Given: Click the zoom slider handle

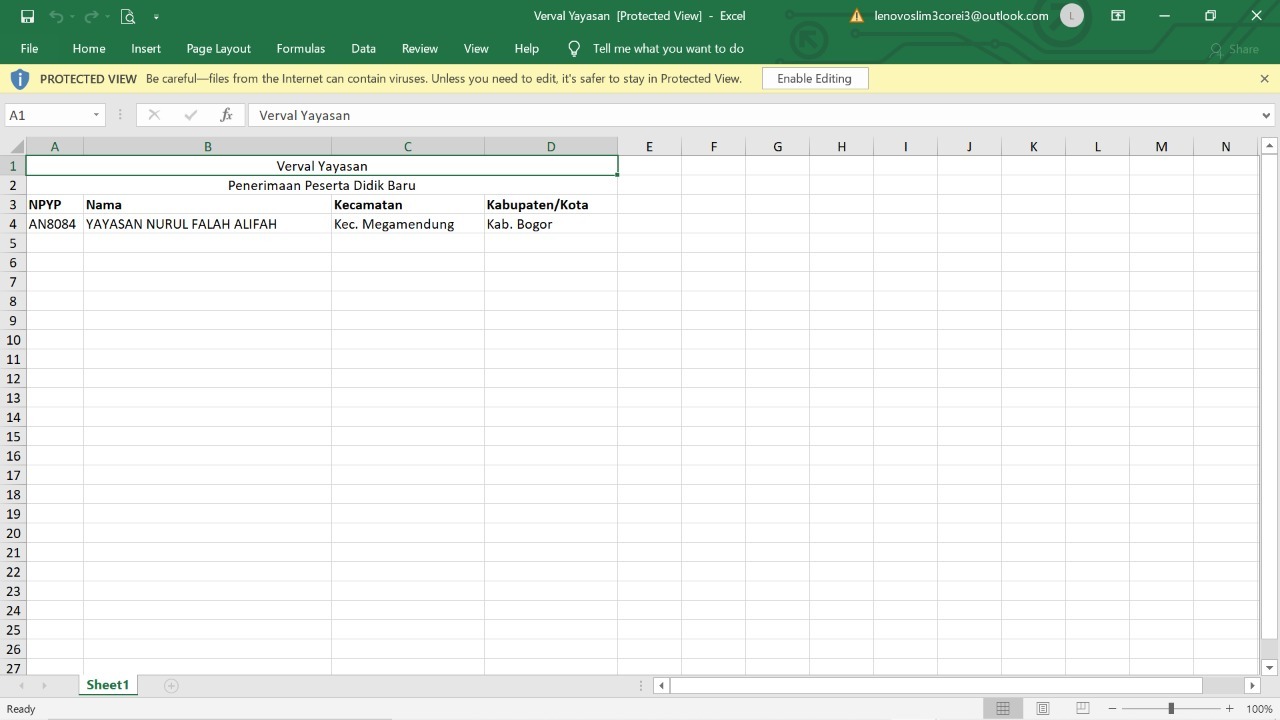Looking at the screenshot, I should pos(1171,708).
